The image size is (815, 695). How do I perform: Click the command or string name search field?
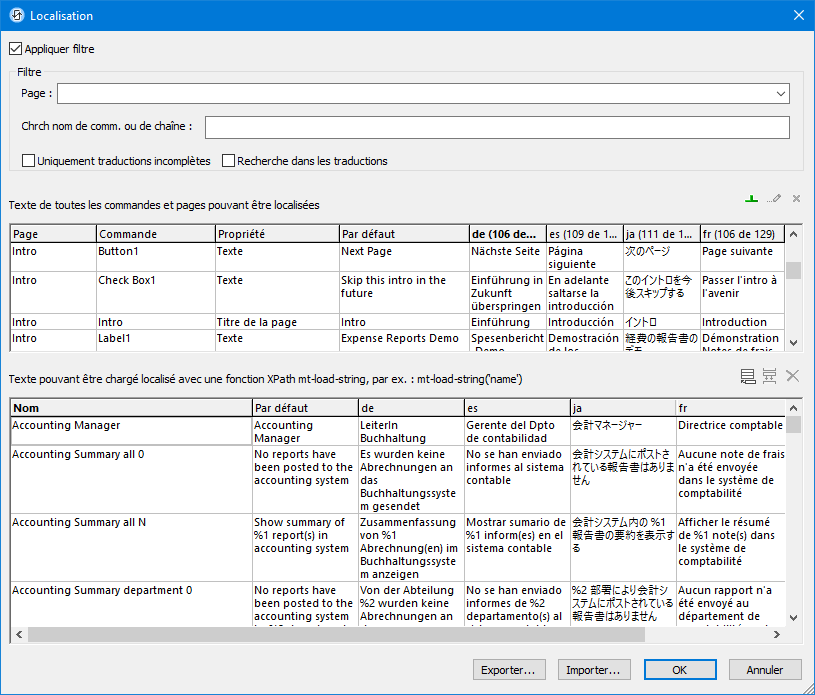pyautogui.click(x=497, y=127)
